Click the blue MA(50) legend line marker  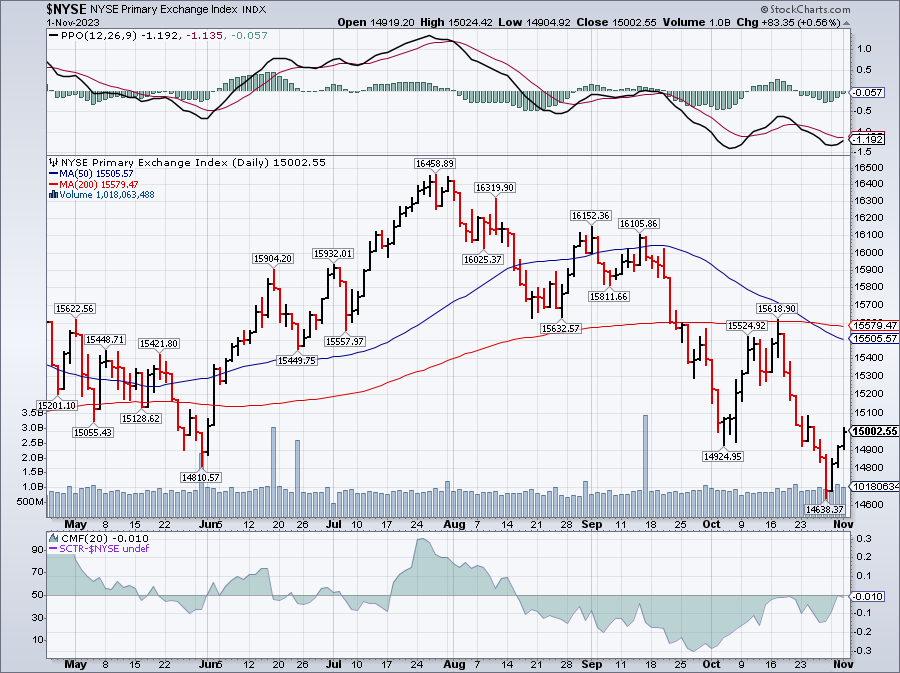point(54,173)
